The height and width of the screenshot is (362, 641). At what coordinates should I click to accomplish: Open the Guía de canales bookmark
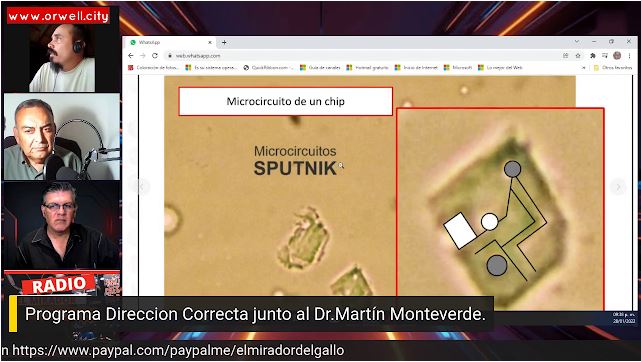(320, 68)
